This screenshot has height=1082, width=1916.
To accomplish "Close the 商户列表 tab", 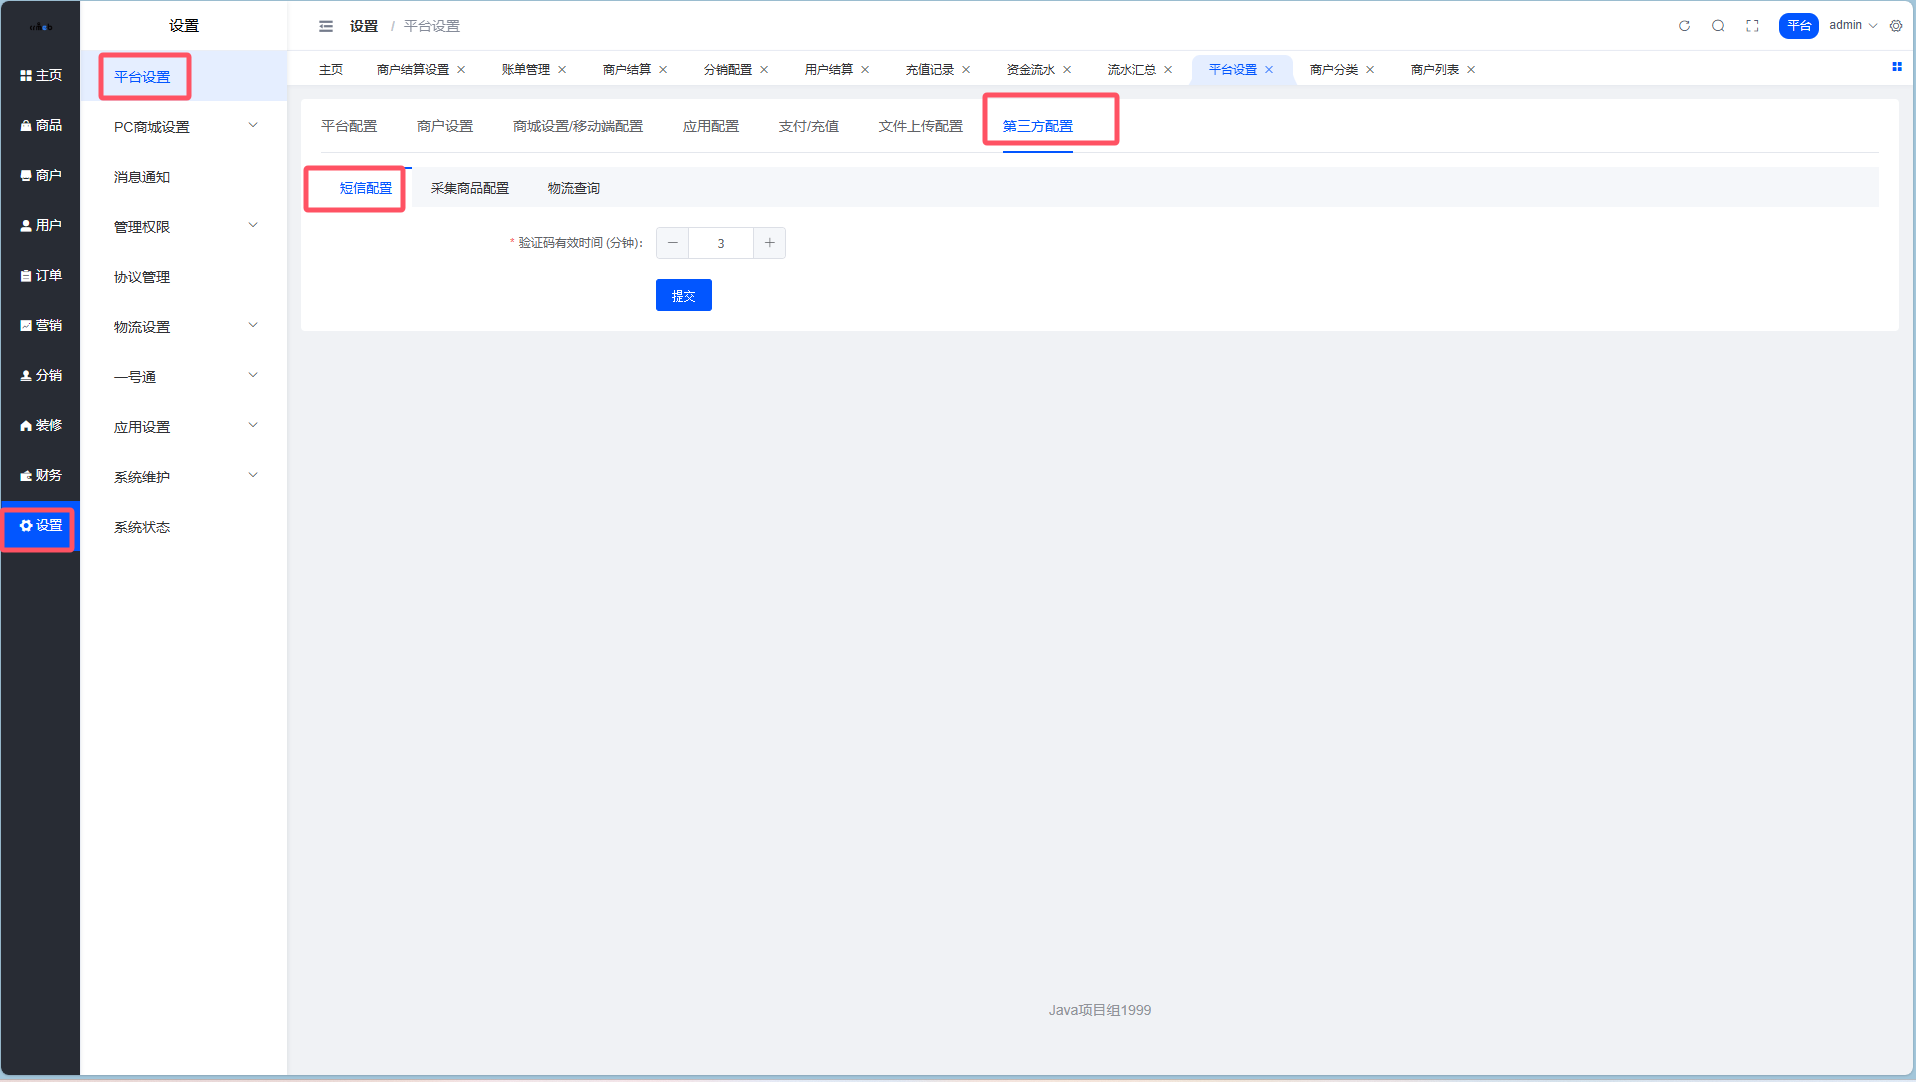I will 1471,70.
